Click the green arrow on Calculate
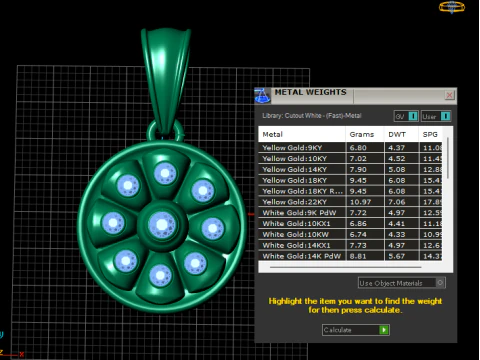 click(384, 330)
